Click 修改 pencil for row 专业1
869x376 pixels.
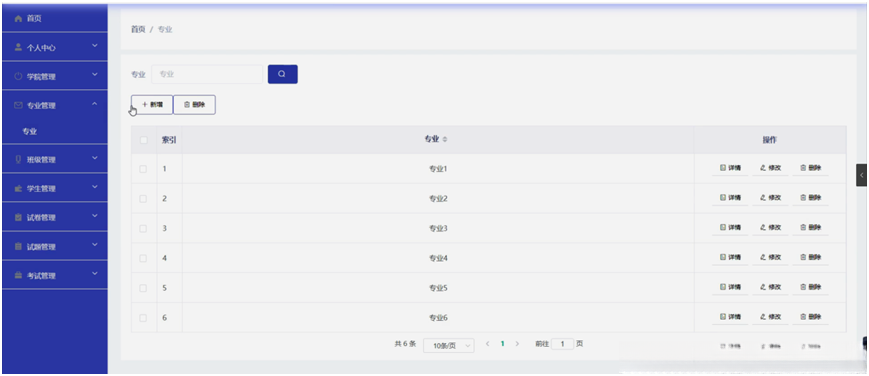pyautogui.click(x=770, y=168)
